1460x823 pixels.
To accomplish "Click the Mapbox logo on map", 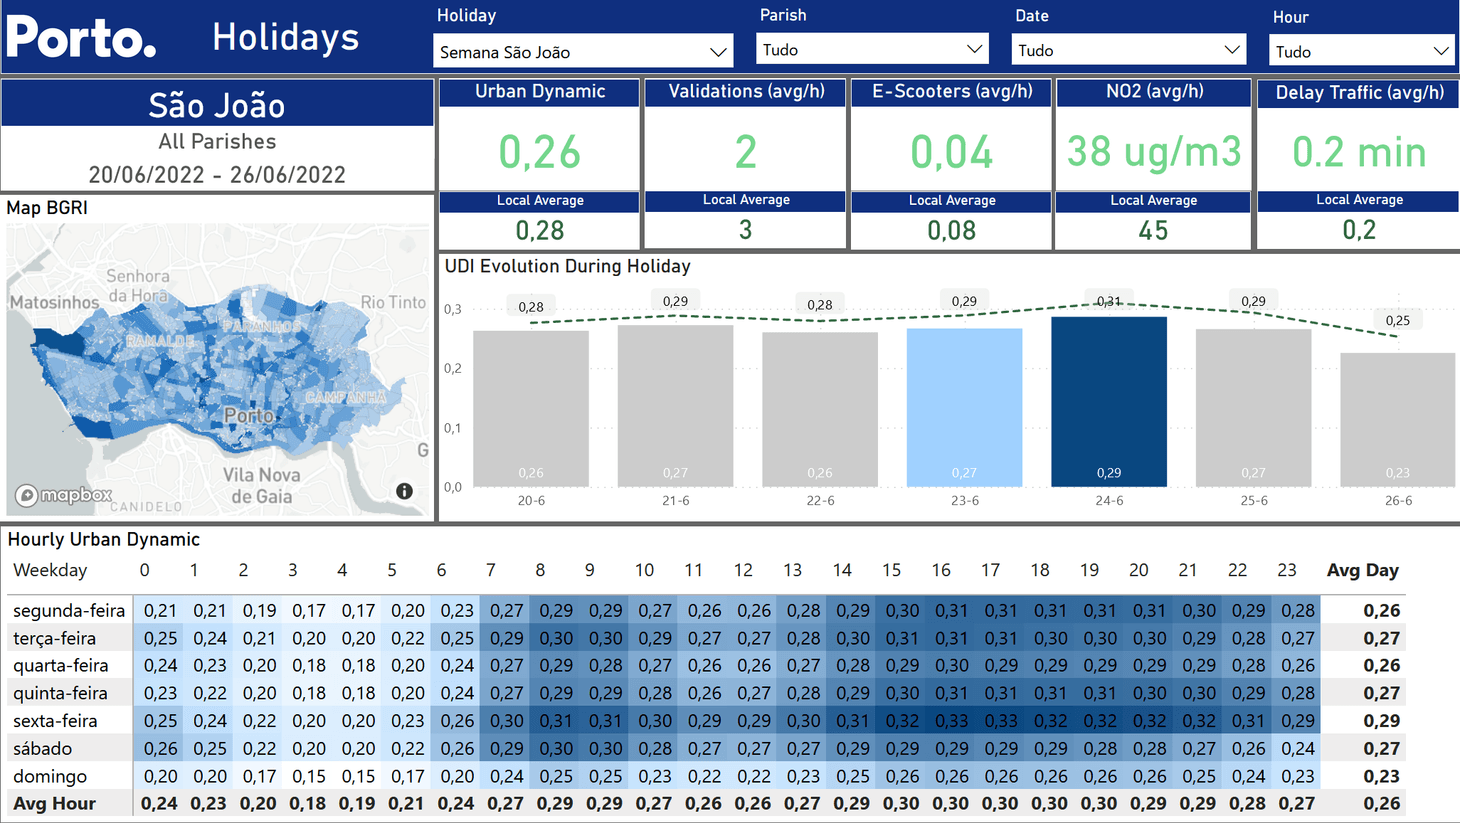I will 64,495.
